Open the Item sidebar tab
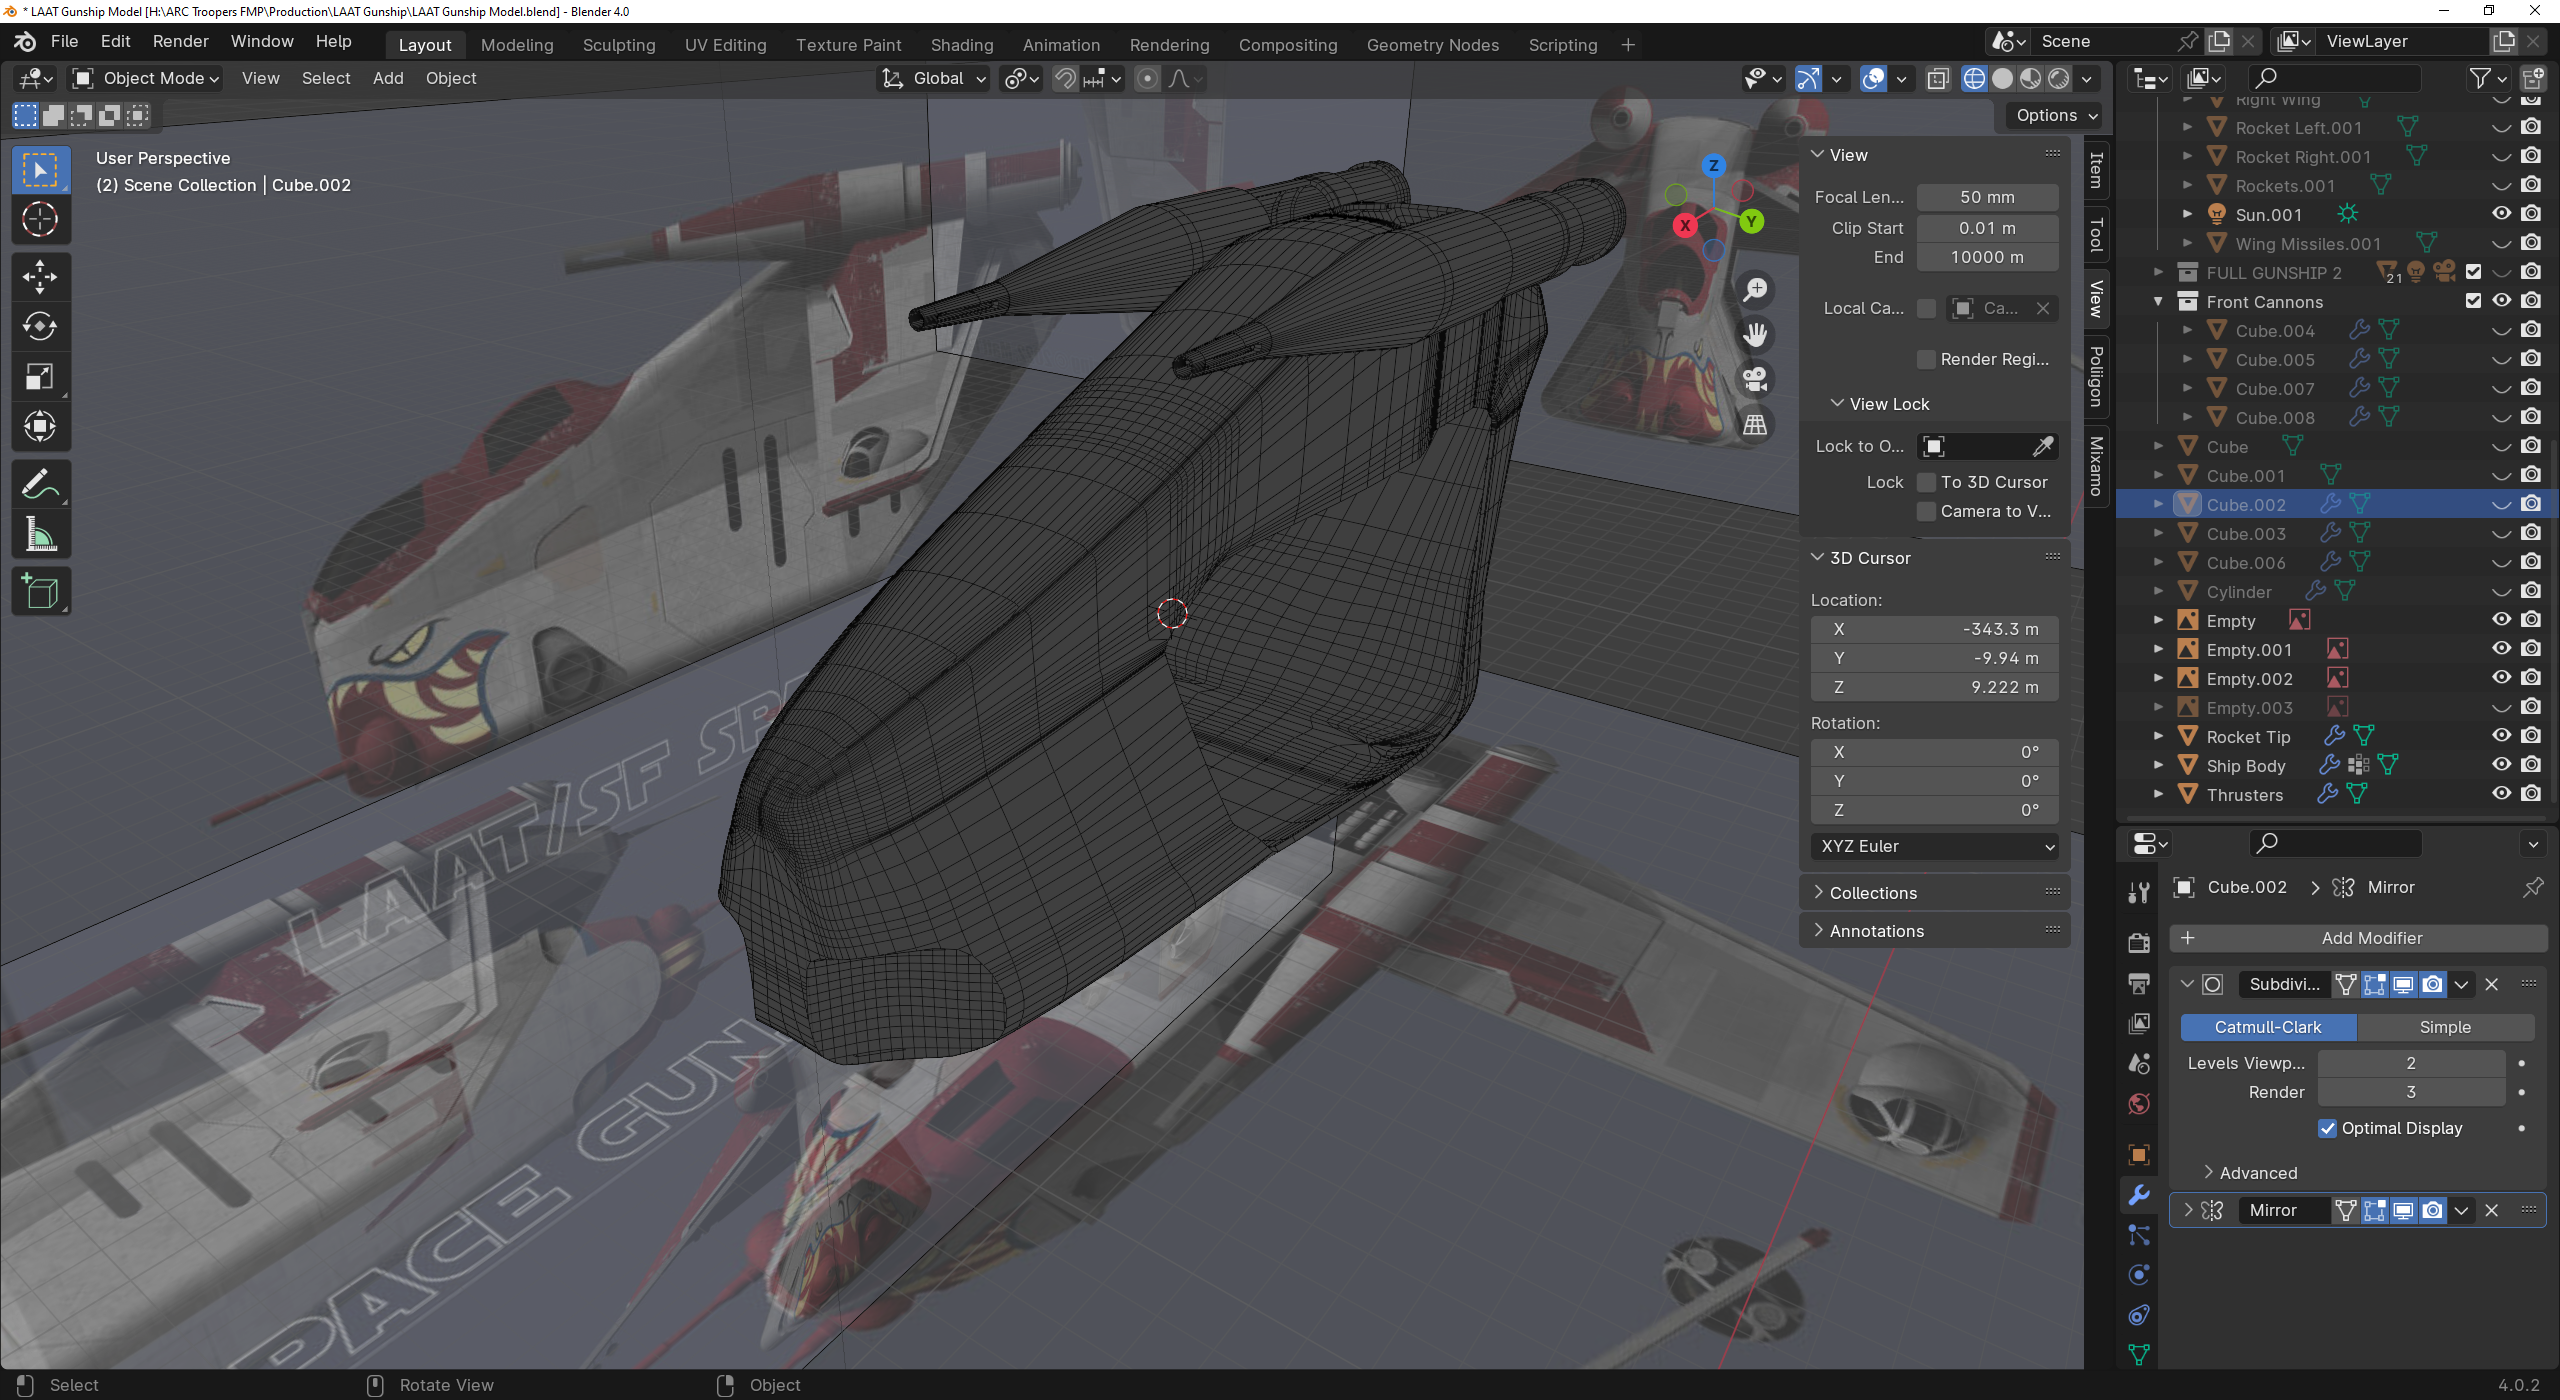Screen dimensions: 2560x1400 (2096, 170)
